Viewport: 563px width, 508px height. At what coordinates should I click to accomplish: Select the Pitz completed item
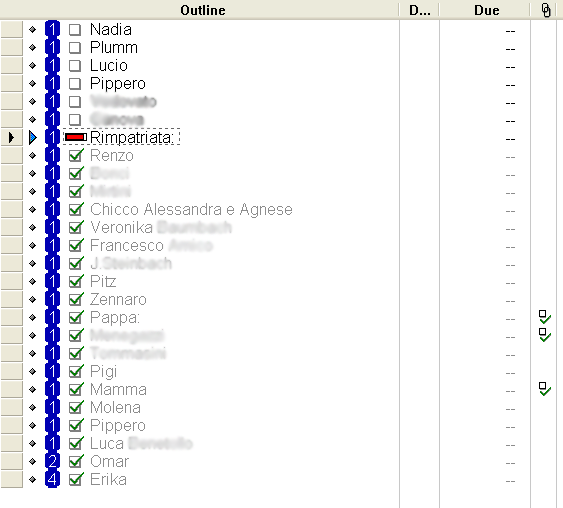(103, 281)
